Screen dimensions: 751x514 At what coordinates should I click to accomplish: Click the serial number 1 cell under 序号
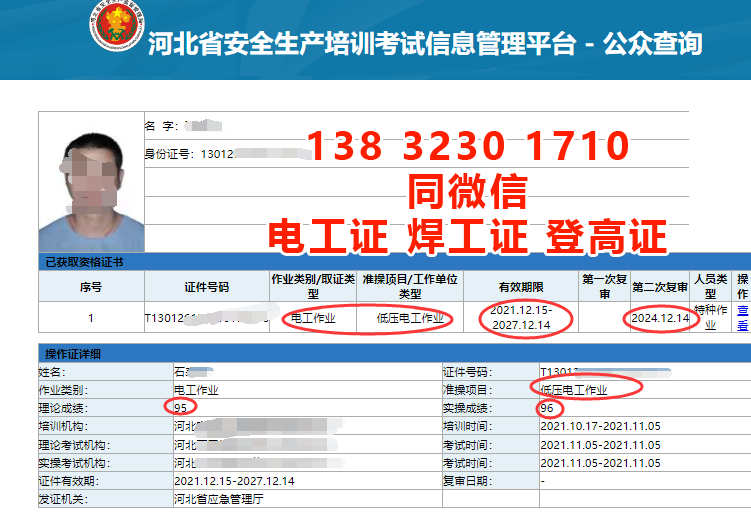point(90,319)
